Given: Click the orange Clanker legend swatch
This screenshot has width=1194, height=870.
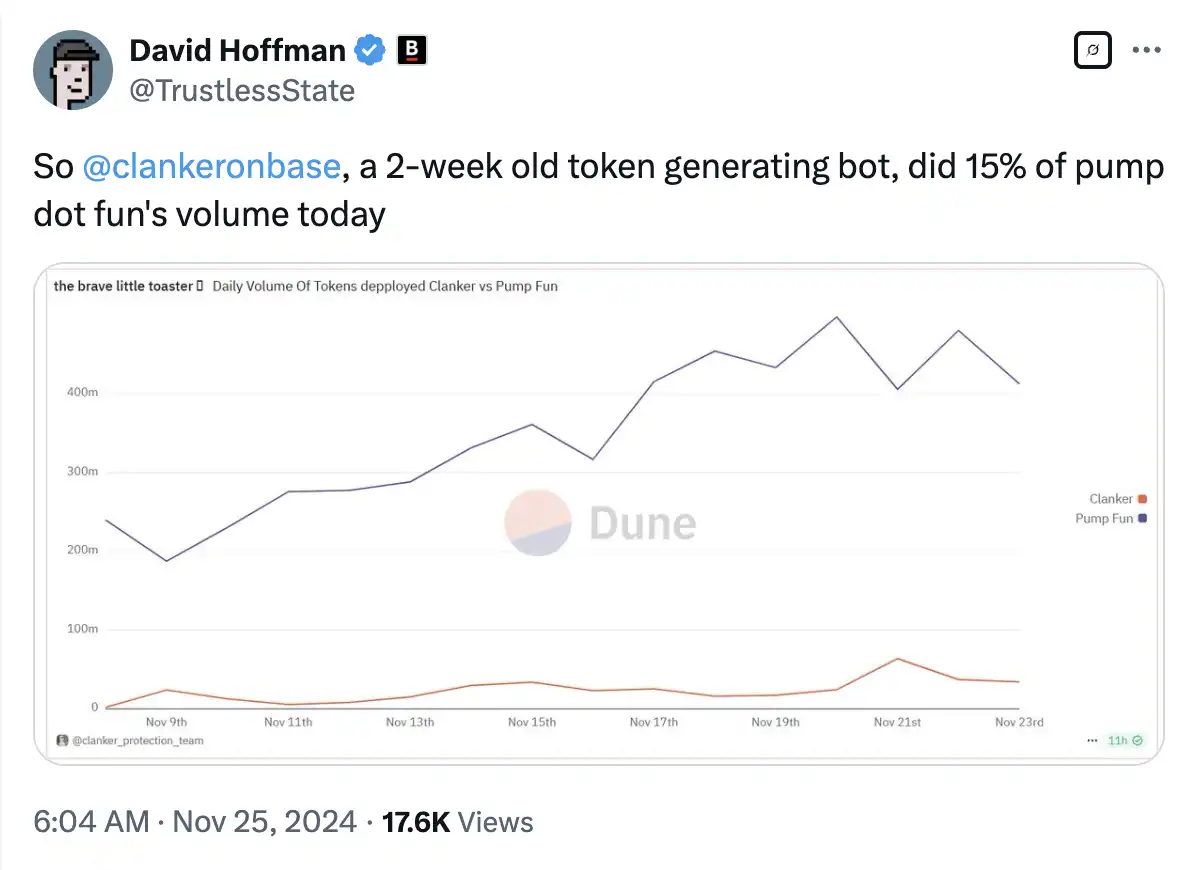Looking at the screenshot, I should [1143, 499].
